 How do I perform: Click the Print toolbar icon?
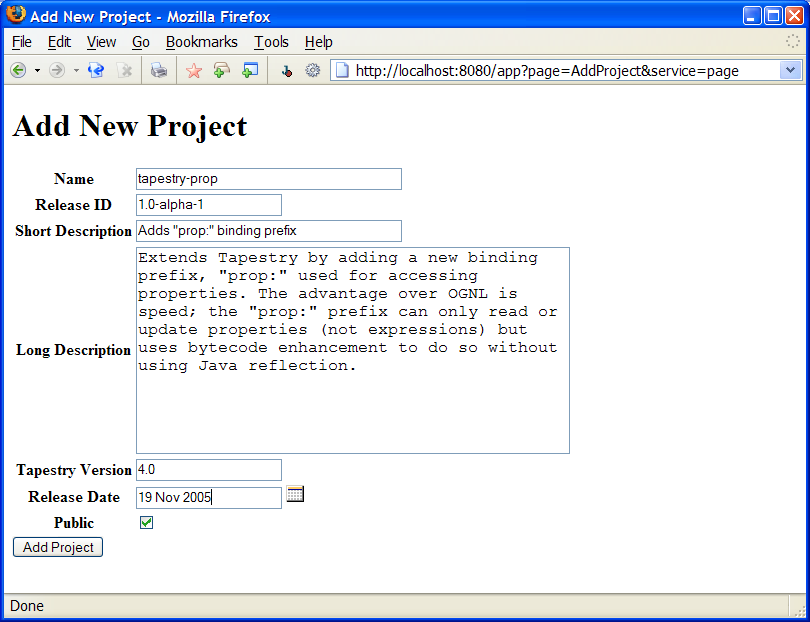[x=159, y=70]
